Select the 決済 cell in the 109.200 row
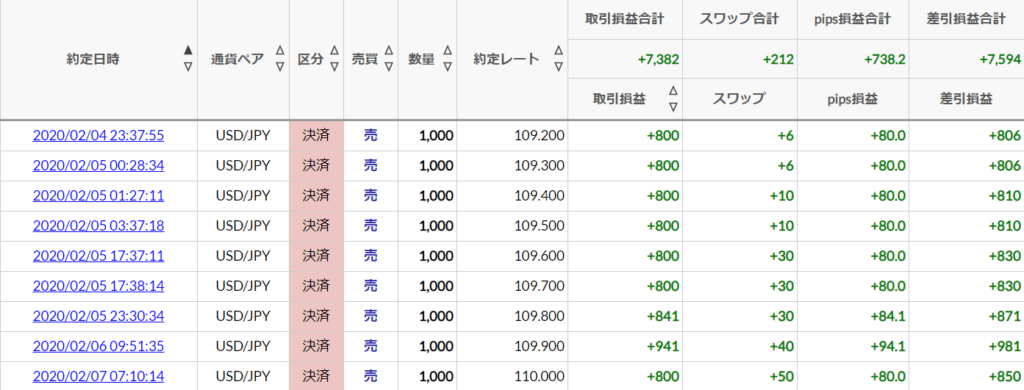The height and width of the screenshot is (390, 1024). click(317, 136)
